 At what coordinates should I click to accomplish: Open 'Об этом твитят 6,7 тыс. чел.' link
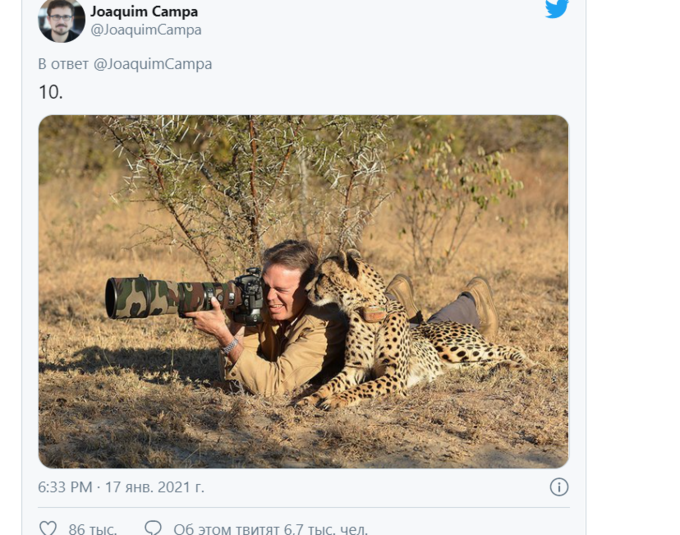pyautogui.click(x=270, y=528)
